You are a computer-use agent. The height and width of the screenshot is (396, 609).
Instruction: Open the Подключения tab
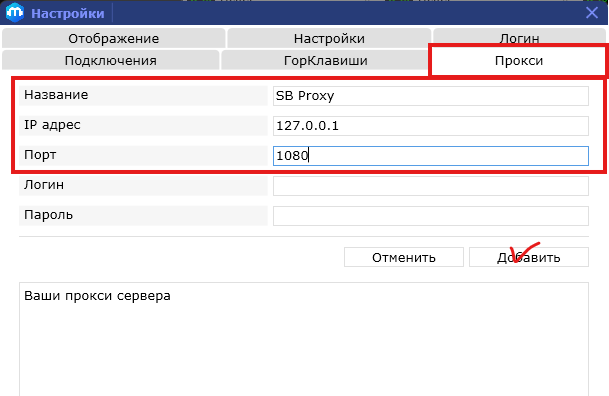tap(111, 61)
